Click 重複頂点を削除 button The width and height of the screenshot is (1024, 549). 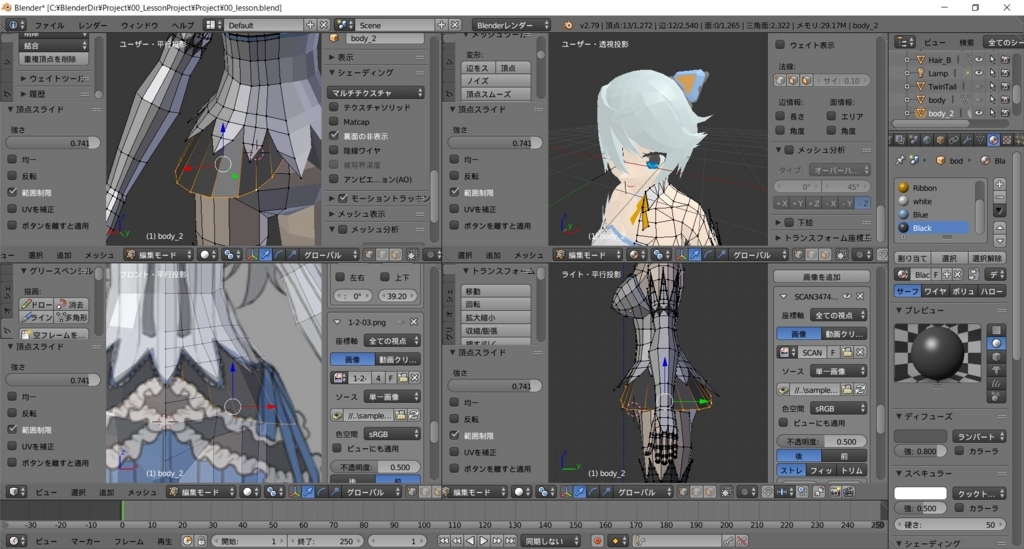click(x=51, y=59)
